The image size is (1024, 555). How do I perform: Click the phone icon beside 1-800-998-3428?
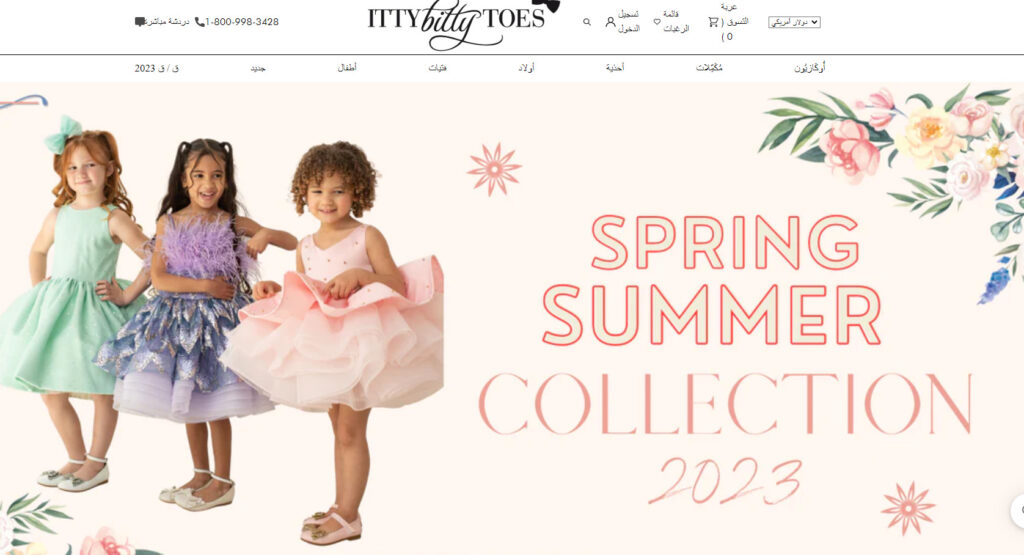[x=200, y=22]
